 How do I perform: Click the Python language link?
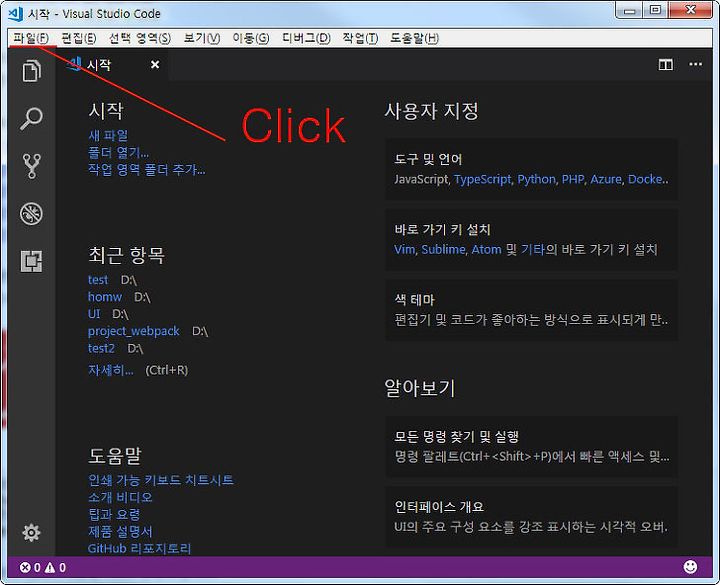click(536, 179)
